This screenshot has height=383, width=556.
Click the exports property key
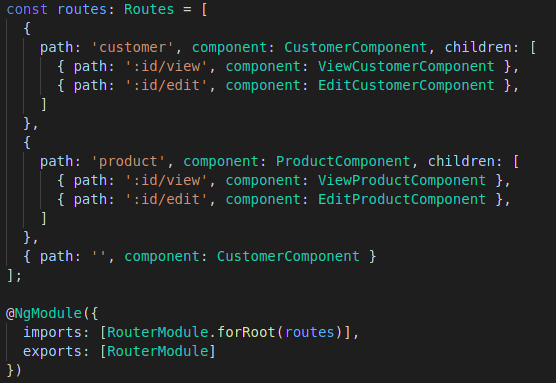(52, 351)
